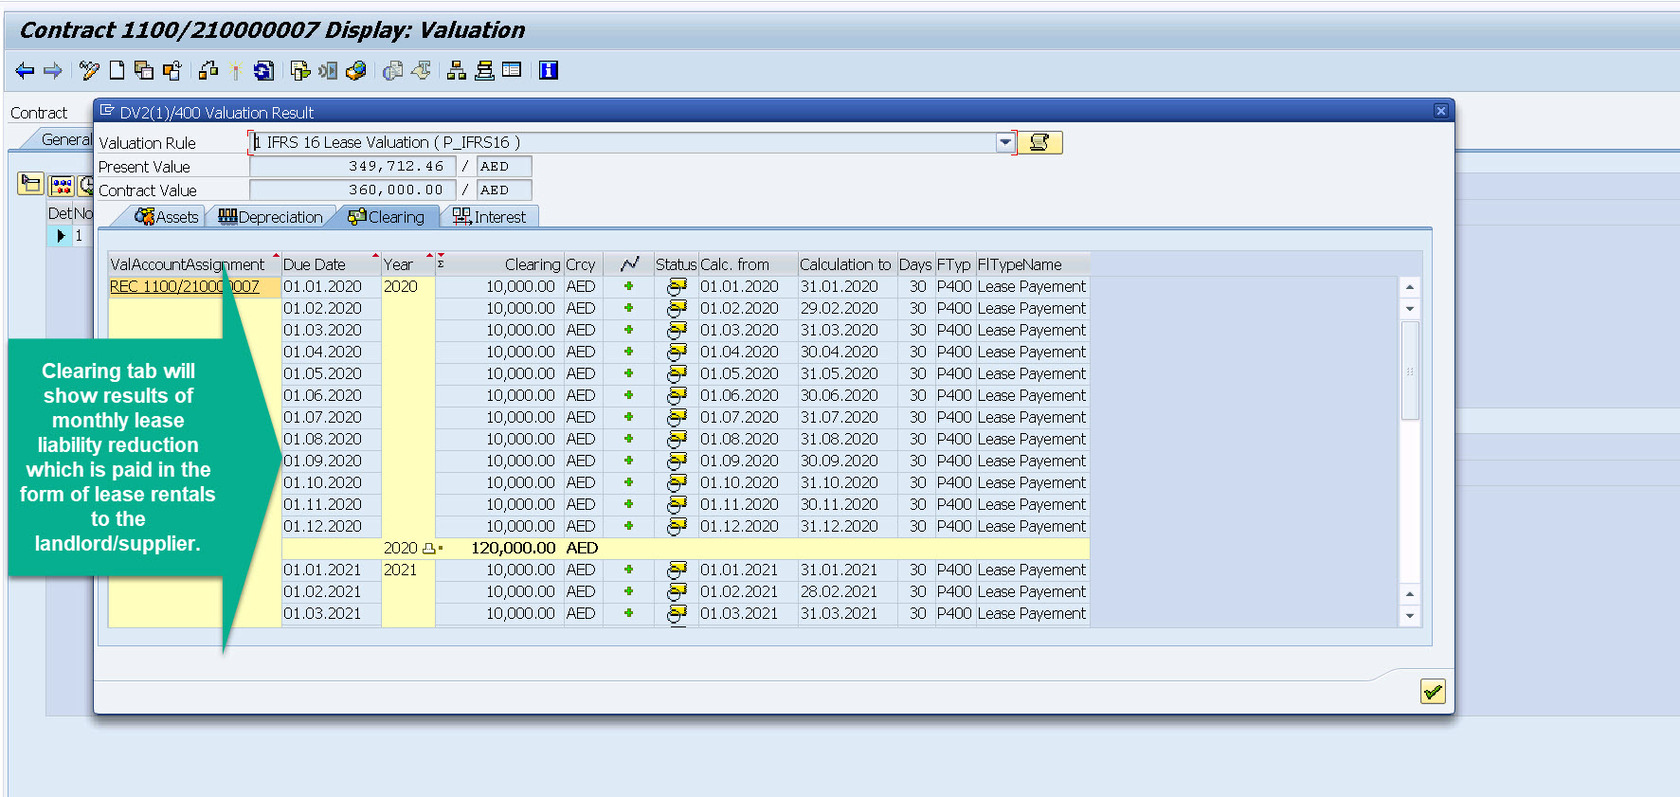Click the overlapping windows icon in toolbar
Image resolution: width=1680 pixels, height=797 pixels.
(x=144, y=71)
